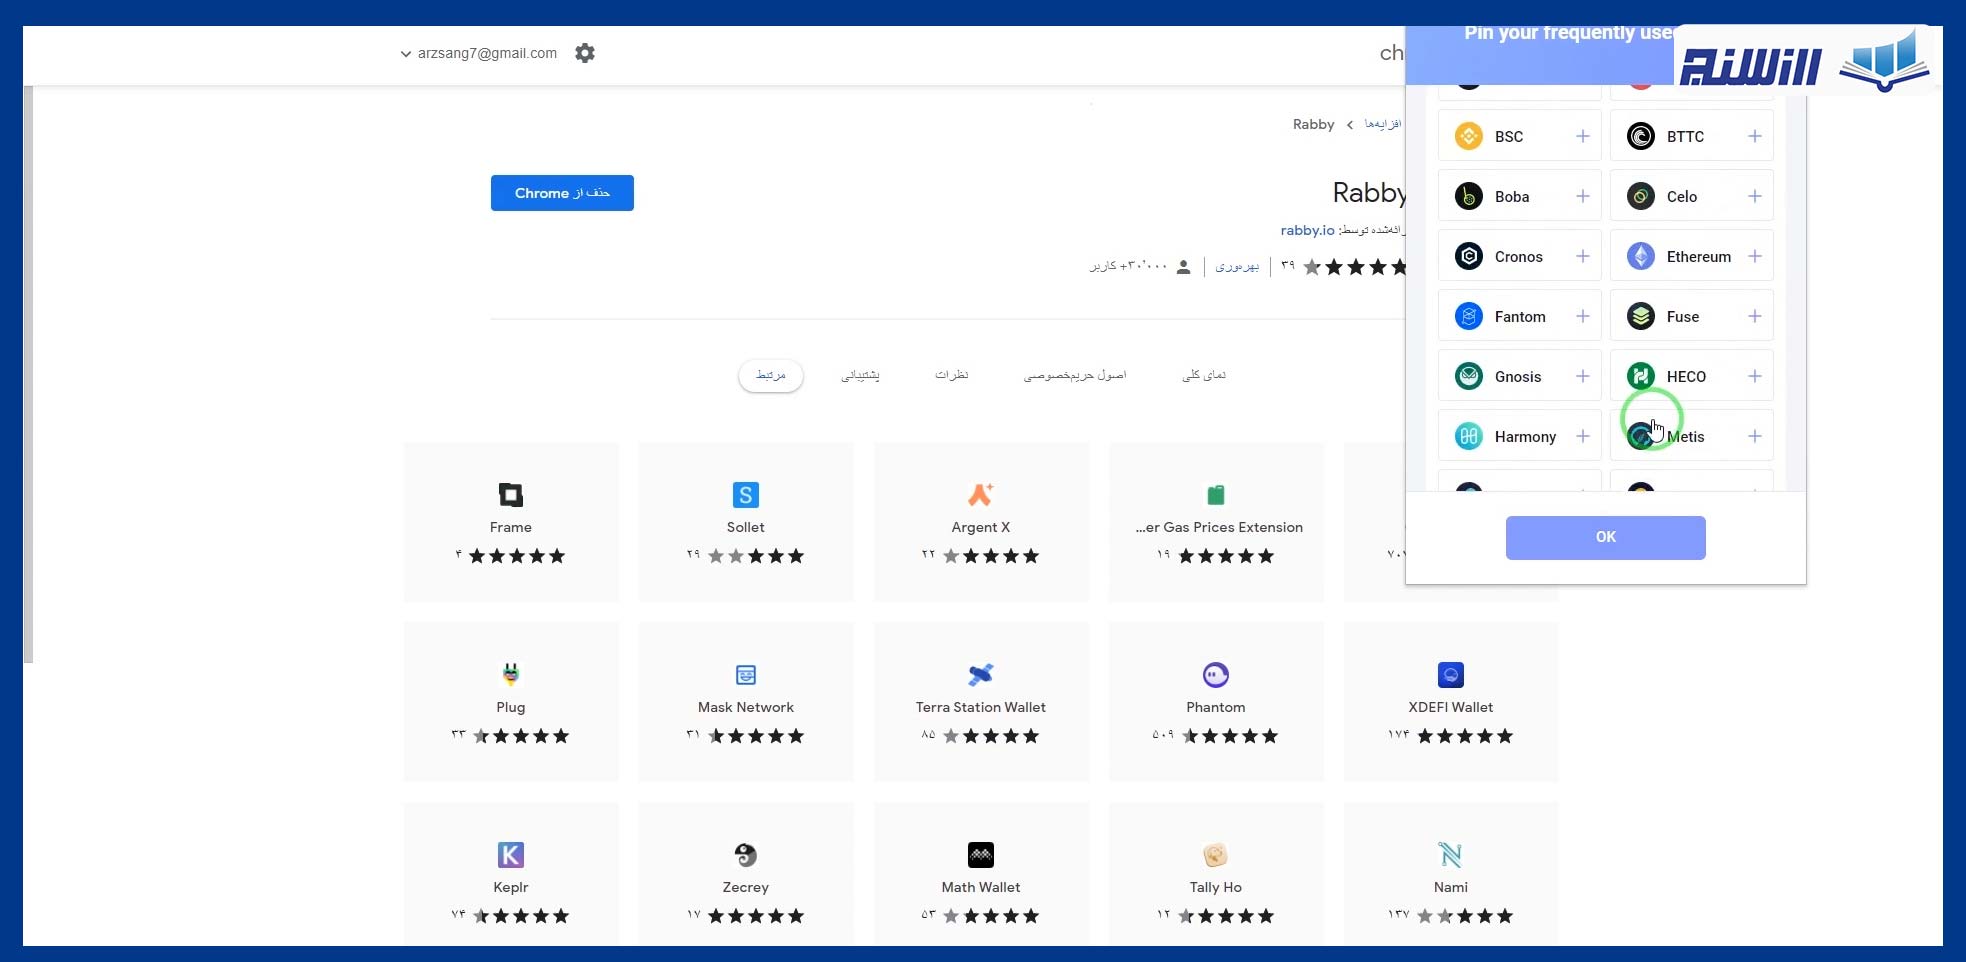
Task: Open the Math Wallet extension icon
Action: 981,854
